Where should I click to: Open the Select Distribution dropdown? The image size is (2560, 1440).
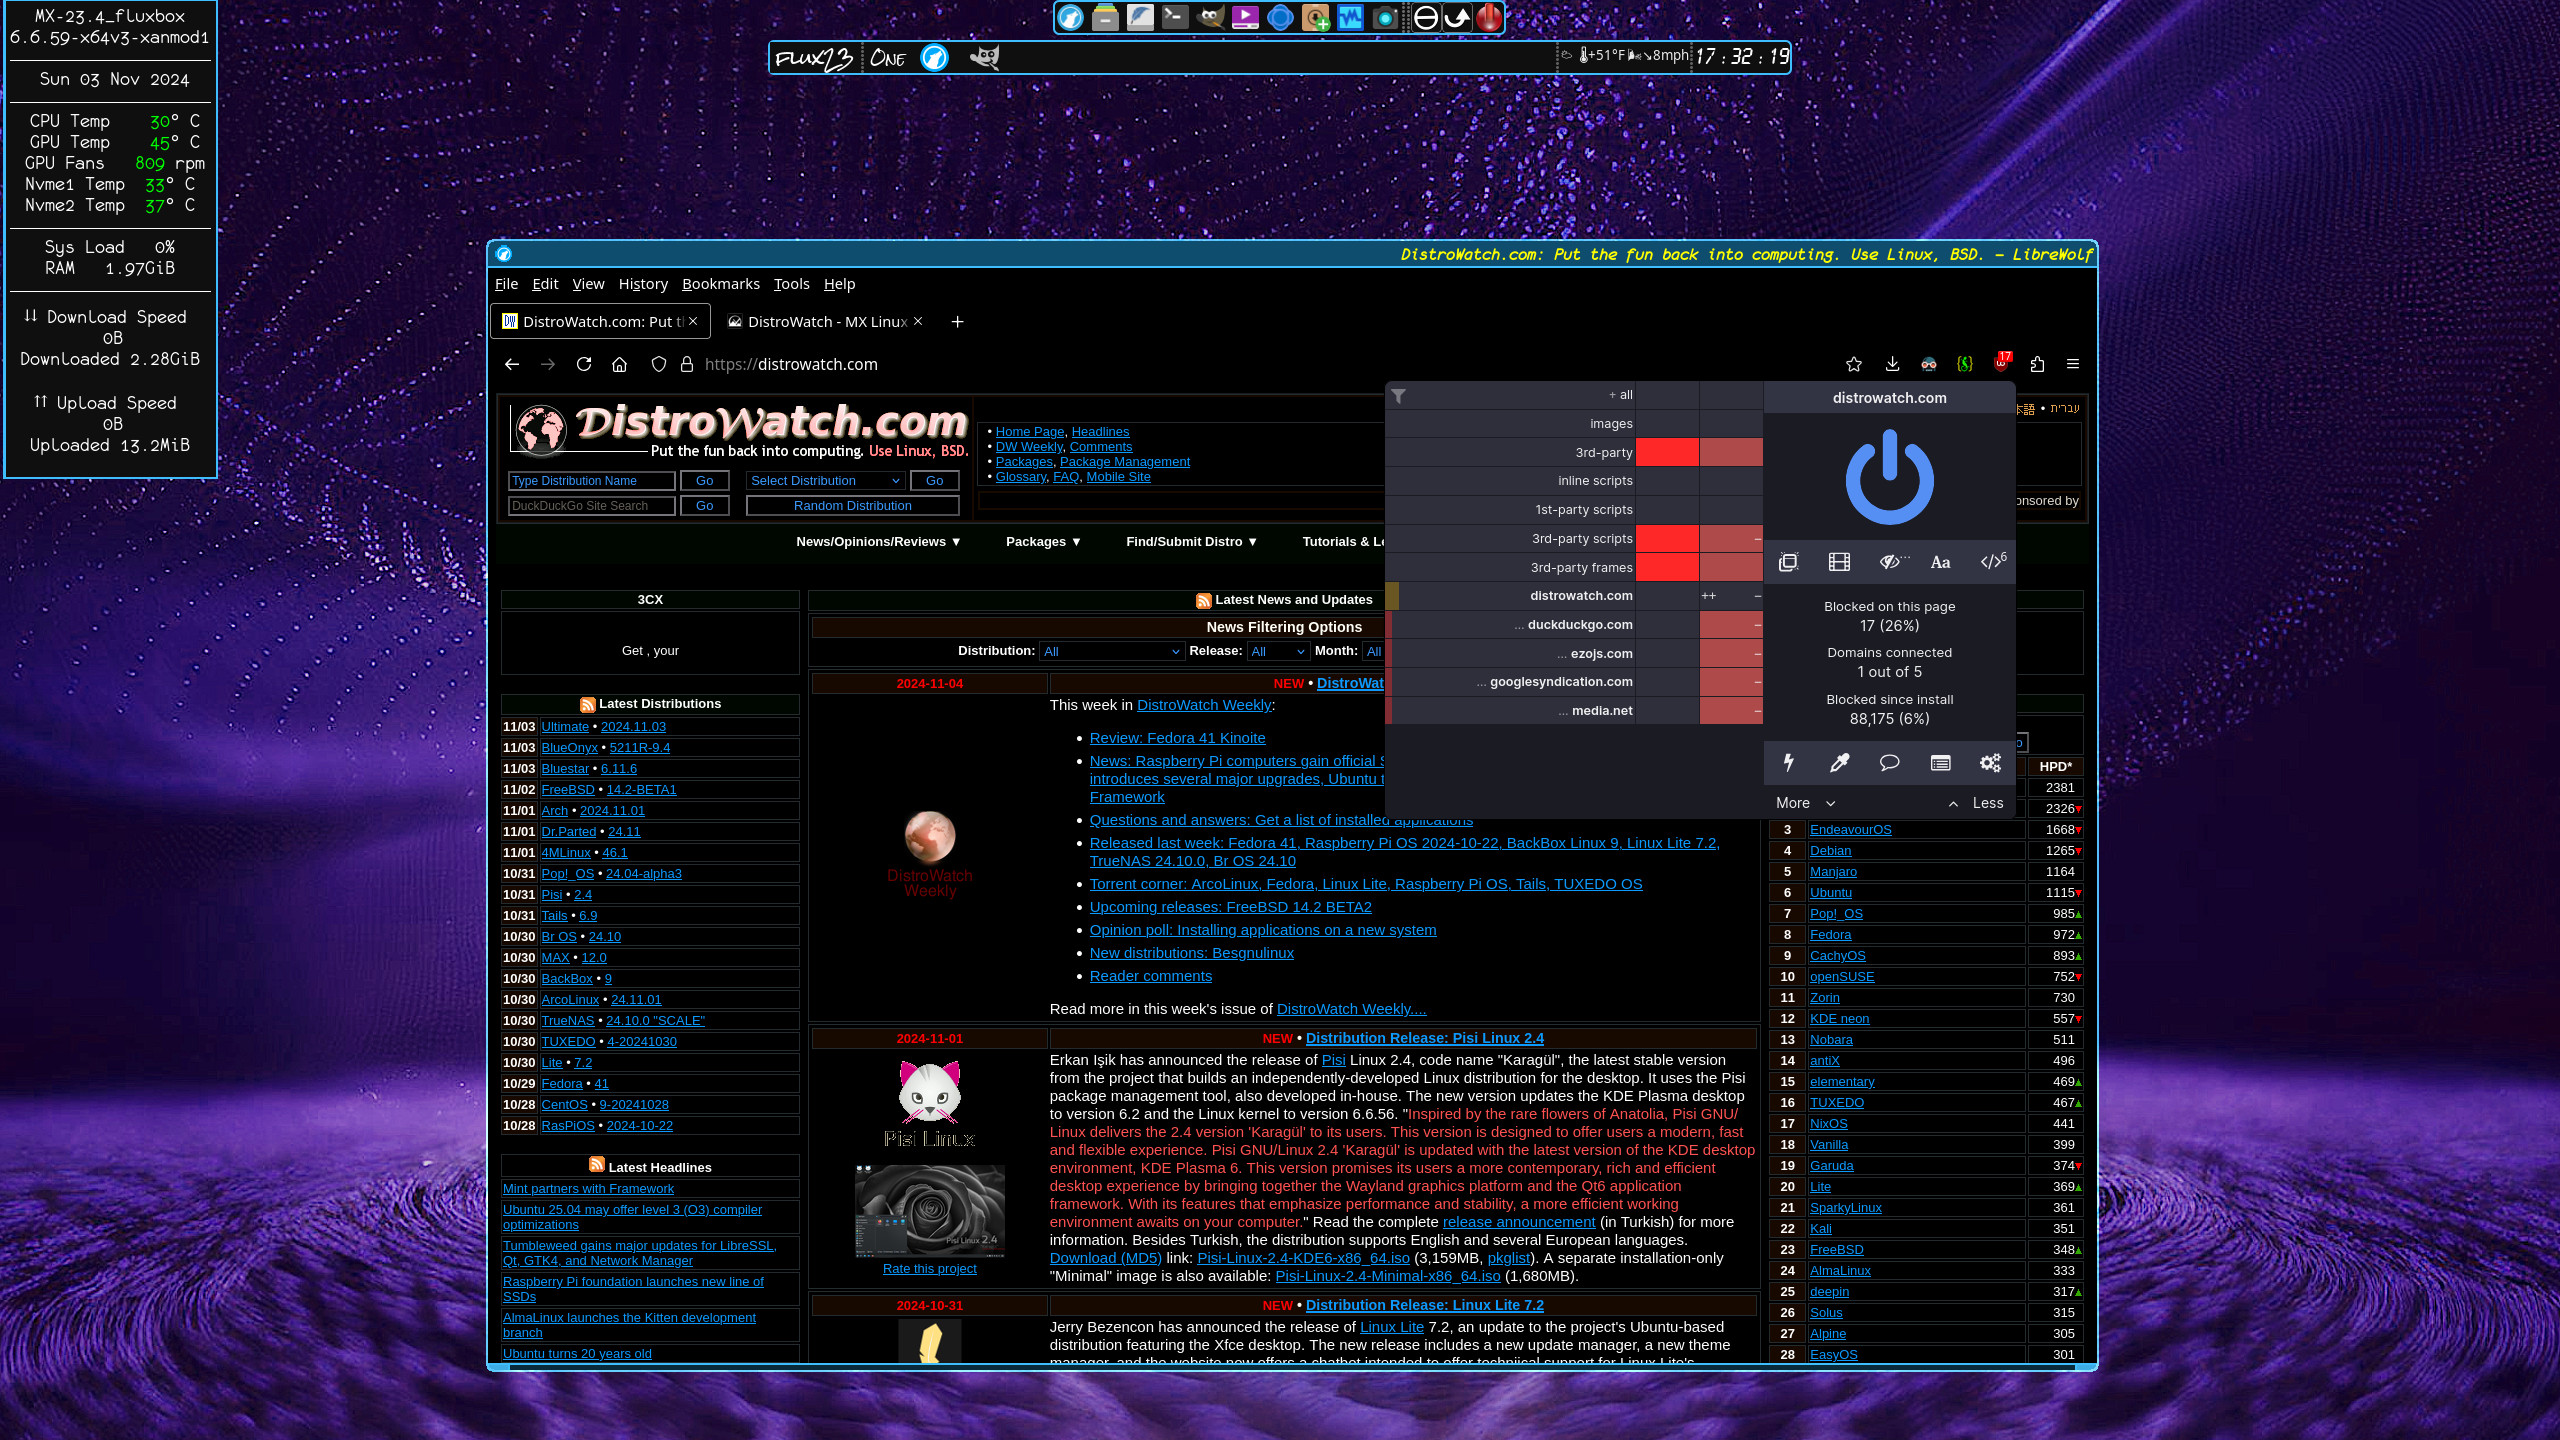click(825, 481)
